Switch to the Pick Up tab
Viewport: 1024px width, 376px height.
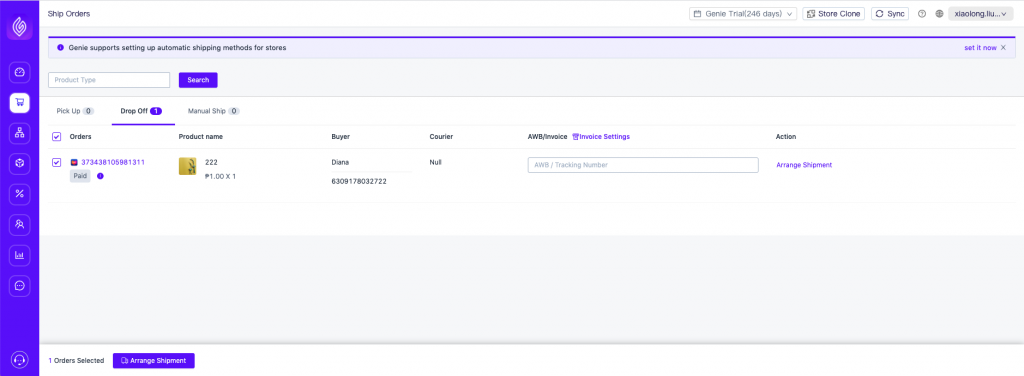[x=75, y=111]
